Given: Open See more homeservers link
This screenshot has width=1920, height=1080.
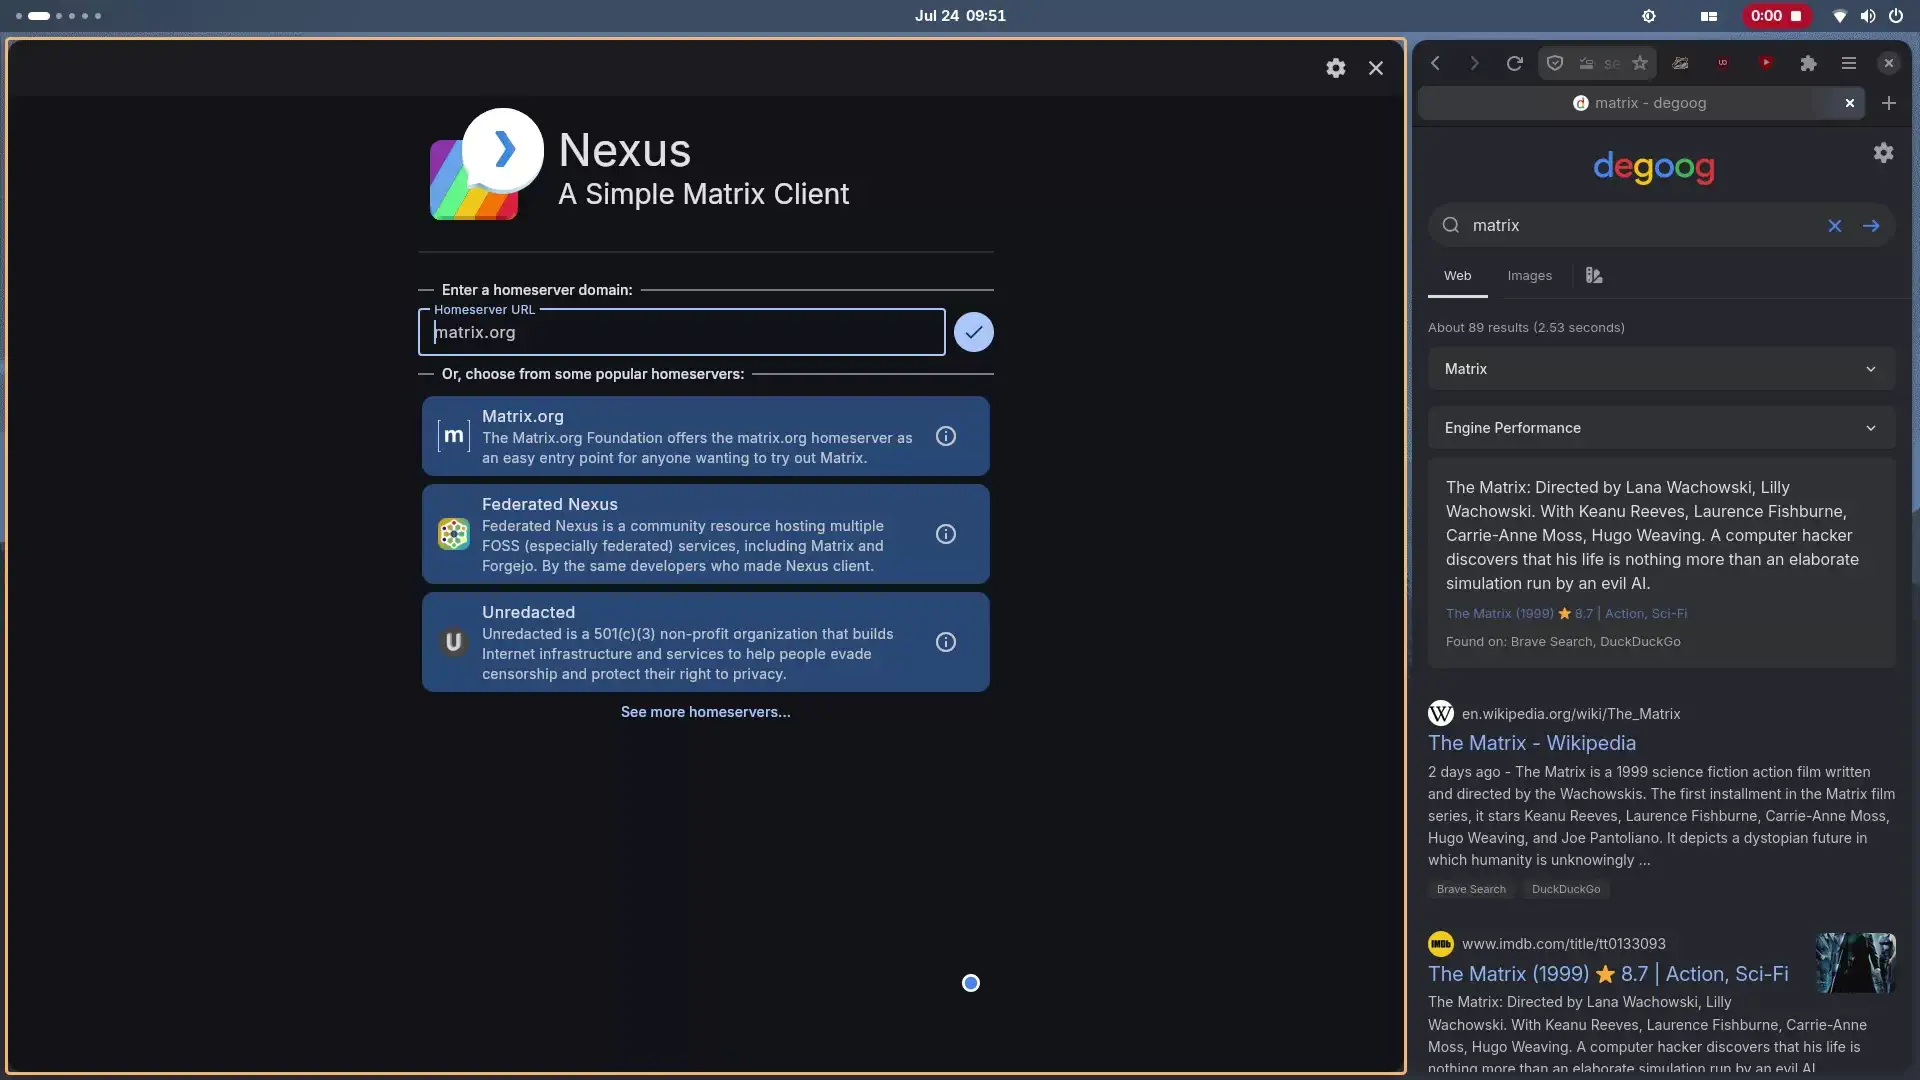Looking at the screenshot, I should (706, 712).
